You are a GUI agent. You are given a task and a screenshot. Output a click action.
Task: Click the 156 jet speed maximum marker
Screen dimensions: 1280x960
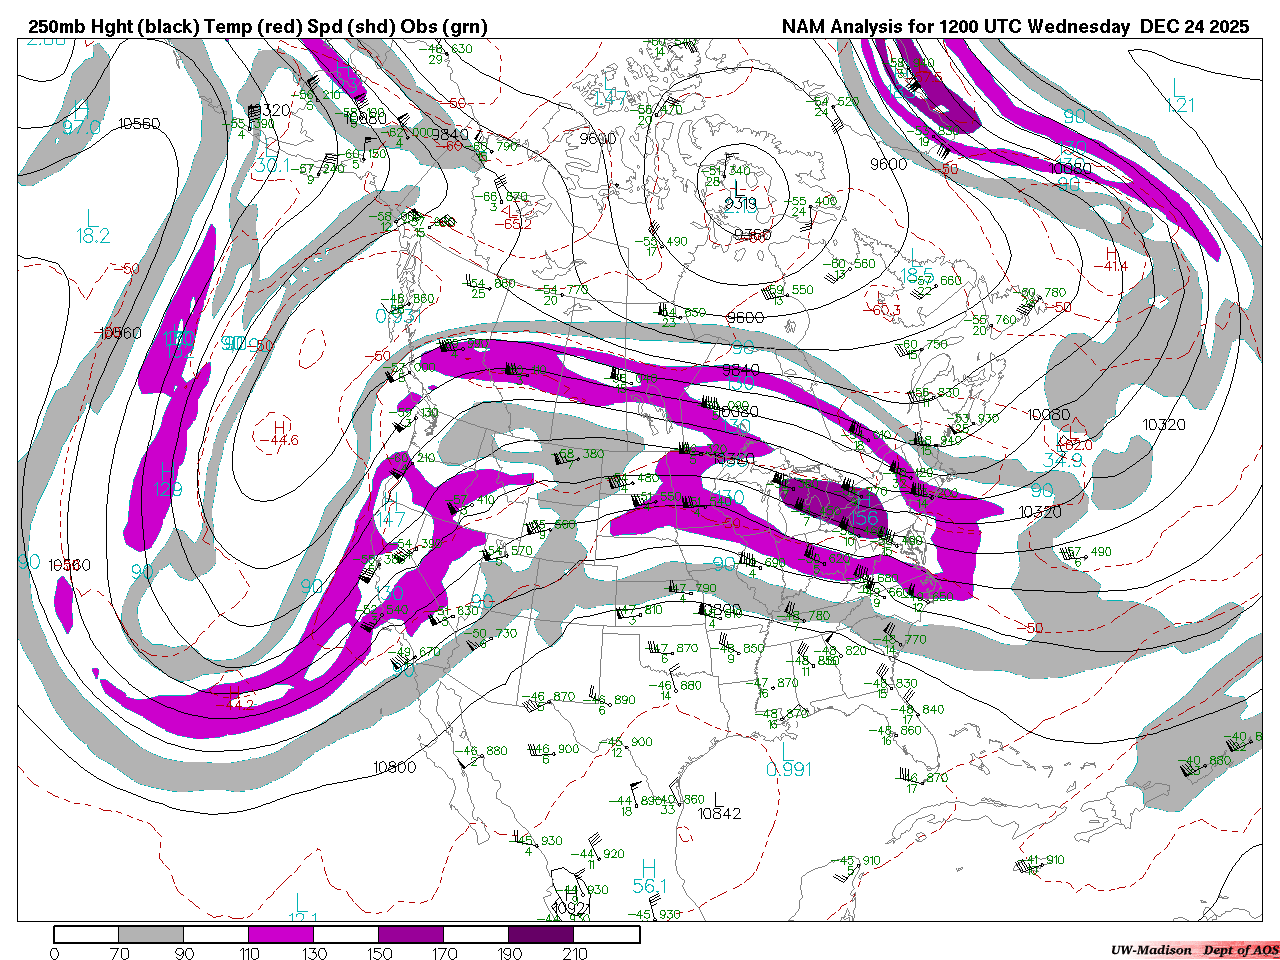pos(865,519)
